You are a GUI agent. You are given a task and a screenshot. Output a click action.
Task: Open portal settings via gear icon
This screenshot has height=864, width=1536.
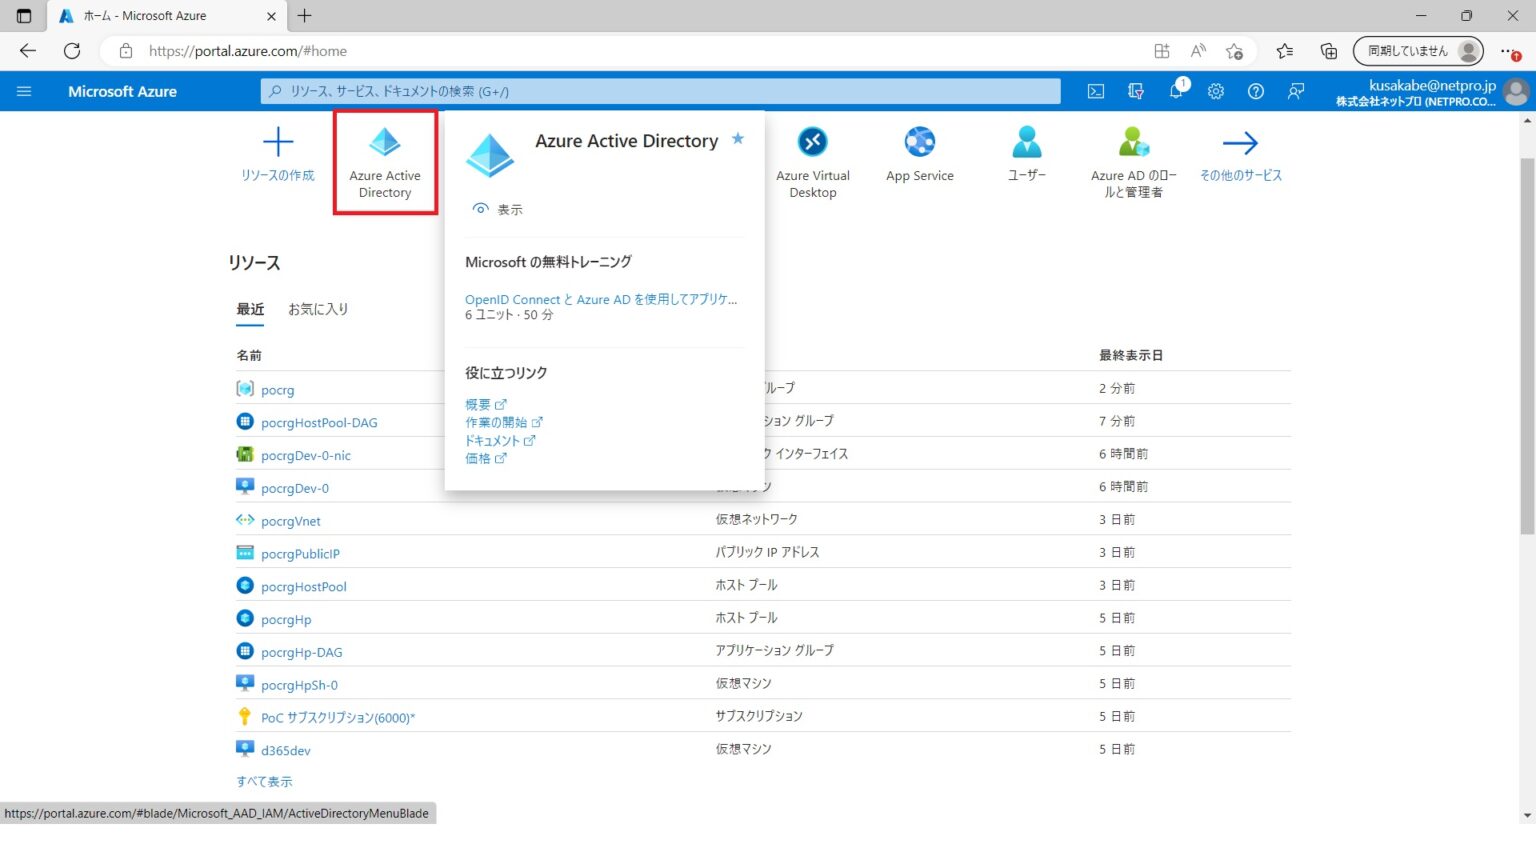tap(1215, 91)
